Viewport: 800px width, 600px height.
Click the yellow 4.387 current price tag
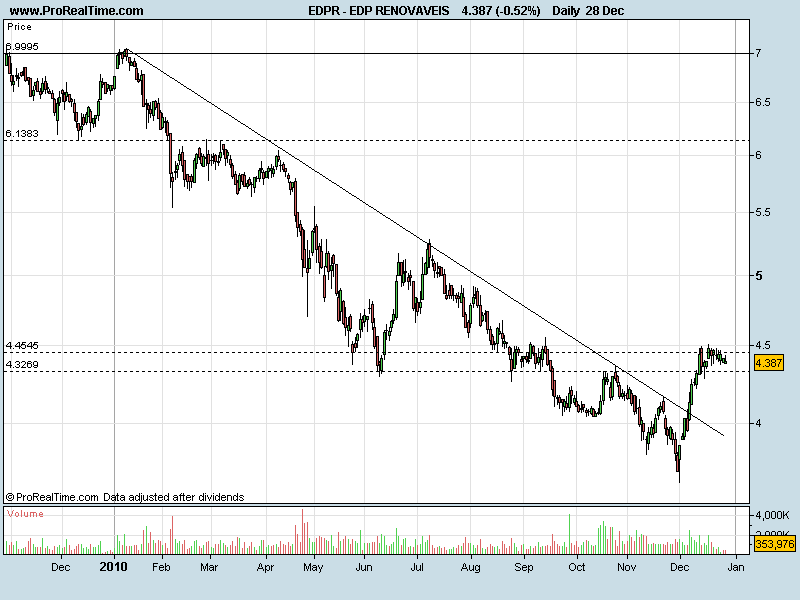pos(768,363)
